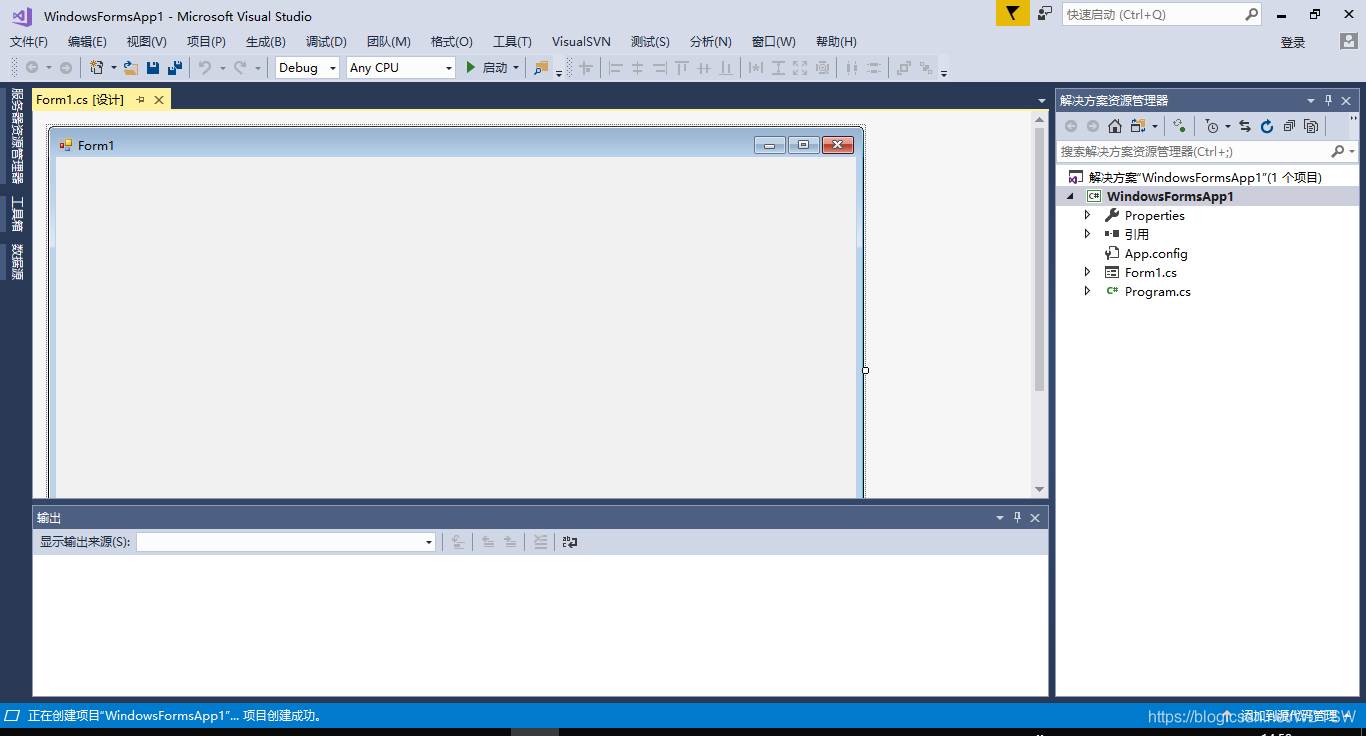Click the Save All icon
This screenshot has width=1366, height=736.
point(175,68)
